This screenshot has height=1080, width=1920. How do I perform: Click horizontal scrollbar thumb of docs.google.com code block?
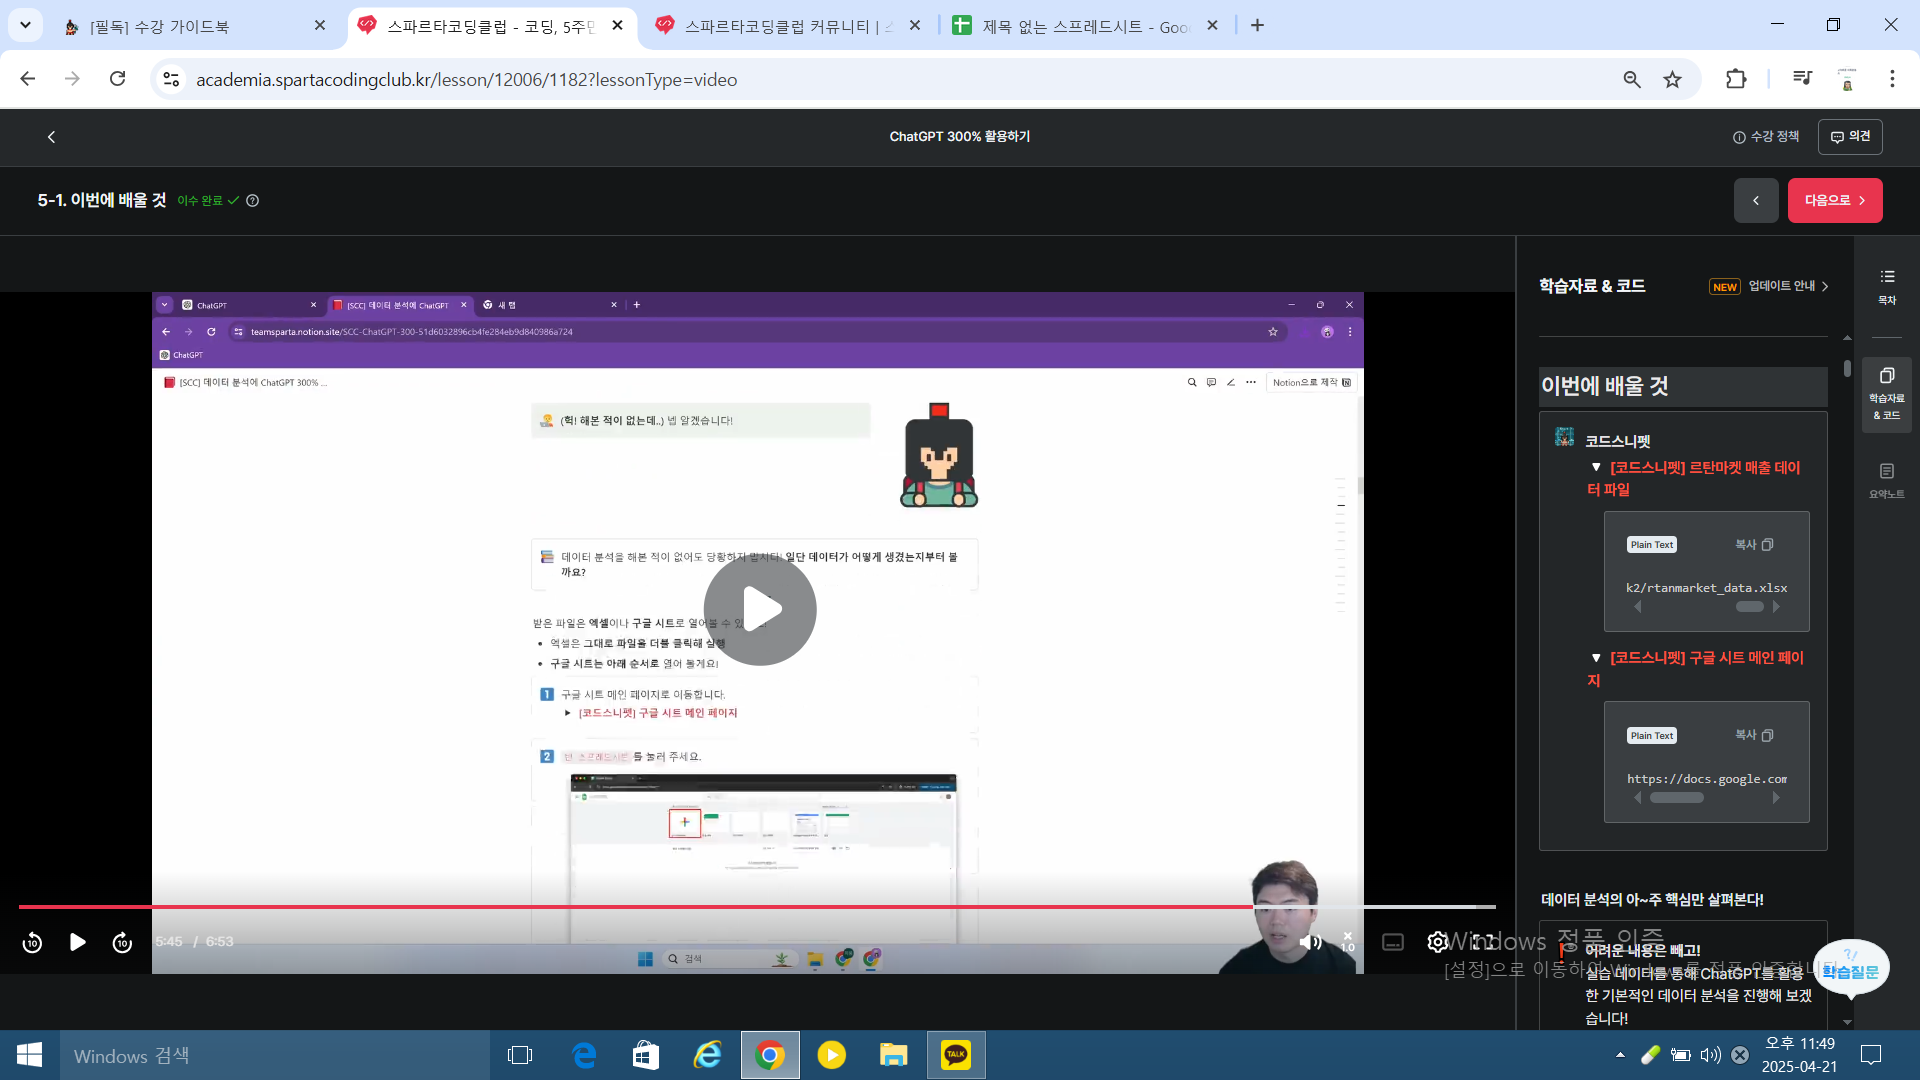(x=1677, y=798)
